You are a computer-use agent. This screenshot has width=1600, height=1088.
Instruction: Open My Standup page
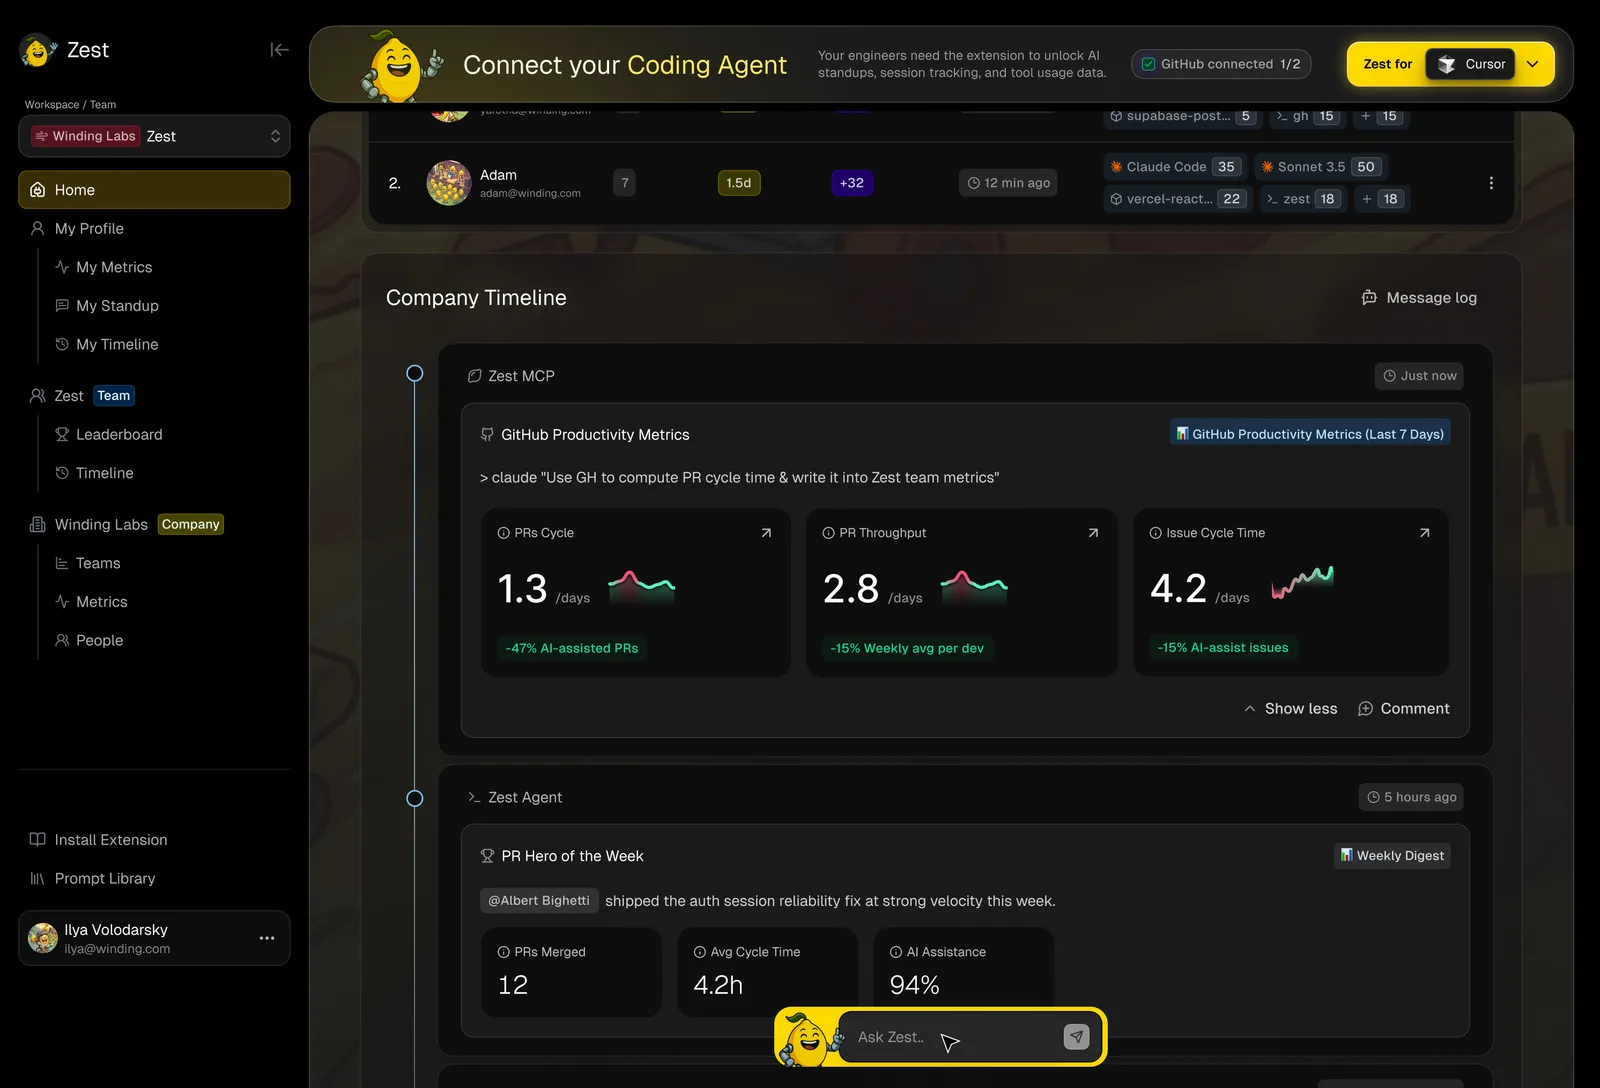click(x=117, y=306)
